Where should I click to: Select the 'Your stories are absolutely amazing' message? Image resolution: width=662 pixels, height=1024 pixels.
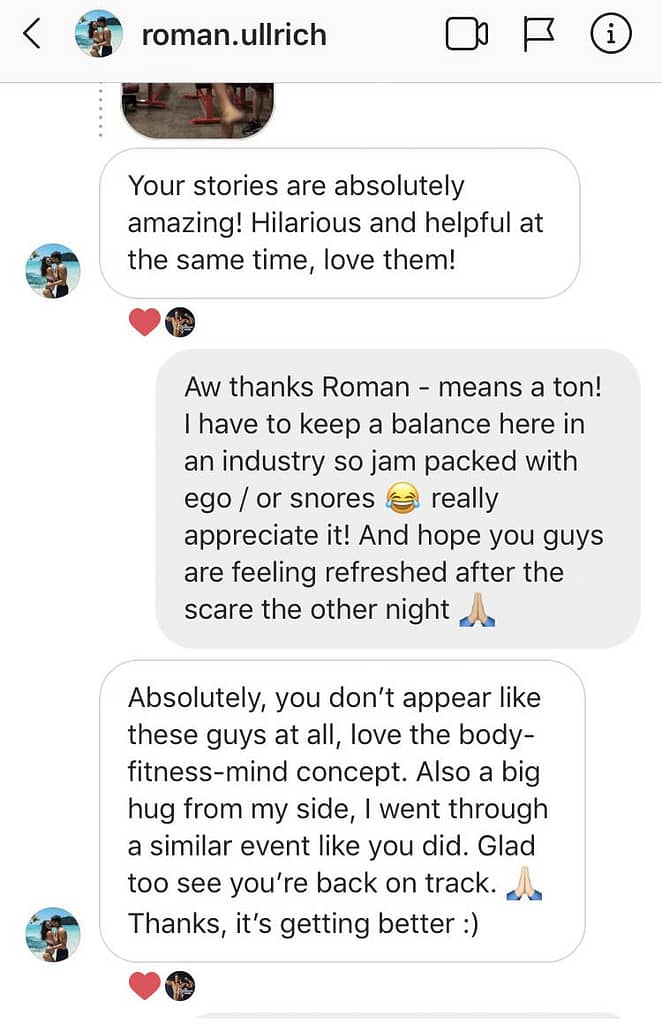[x=339, y=223]
